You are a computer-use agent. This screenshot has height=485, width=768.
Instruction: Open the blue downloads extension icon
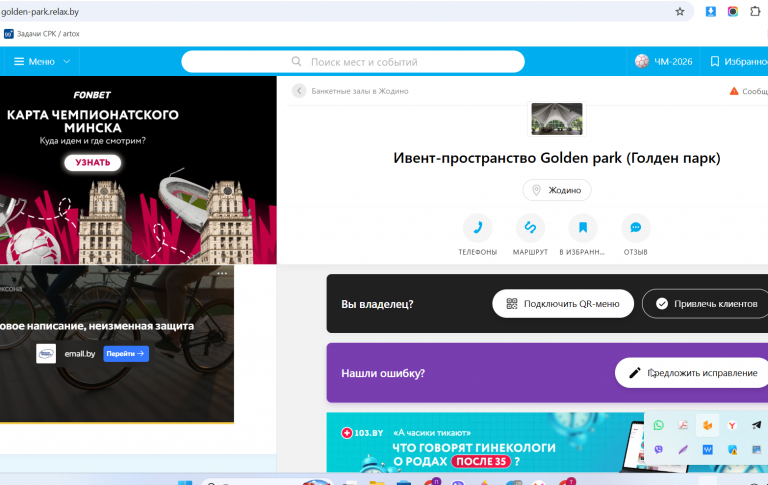(710, 12)
